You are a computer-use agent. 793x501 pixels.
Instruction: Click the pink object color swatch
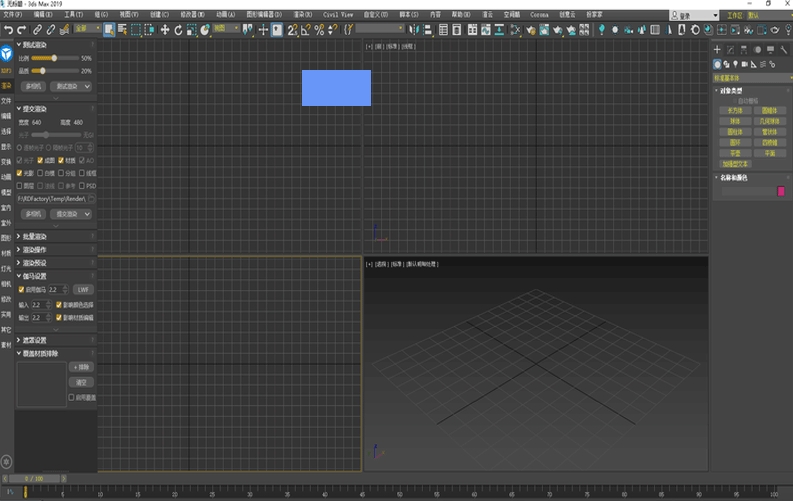pos(781,191)
